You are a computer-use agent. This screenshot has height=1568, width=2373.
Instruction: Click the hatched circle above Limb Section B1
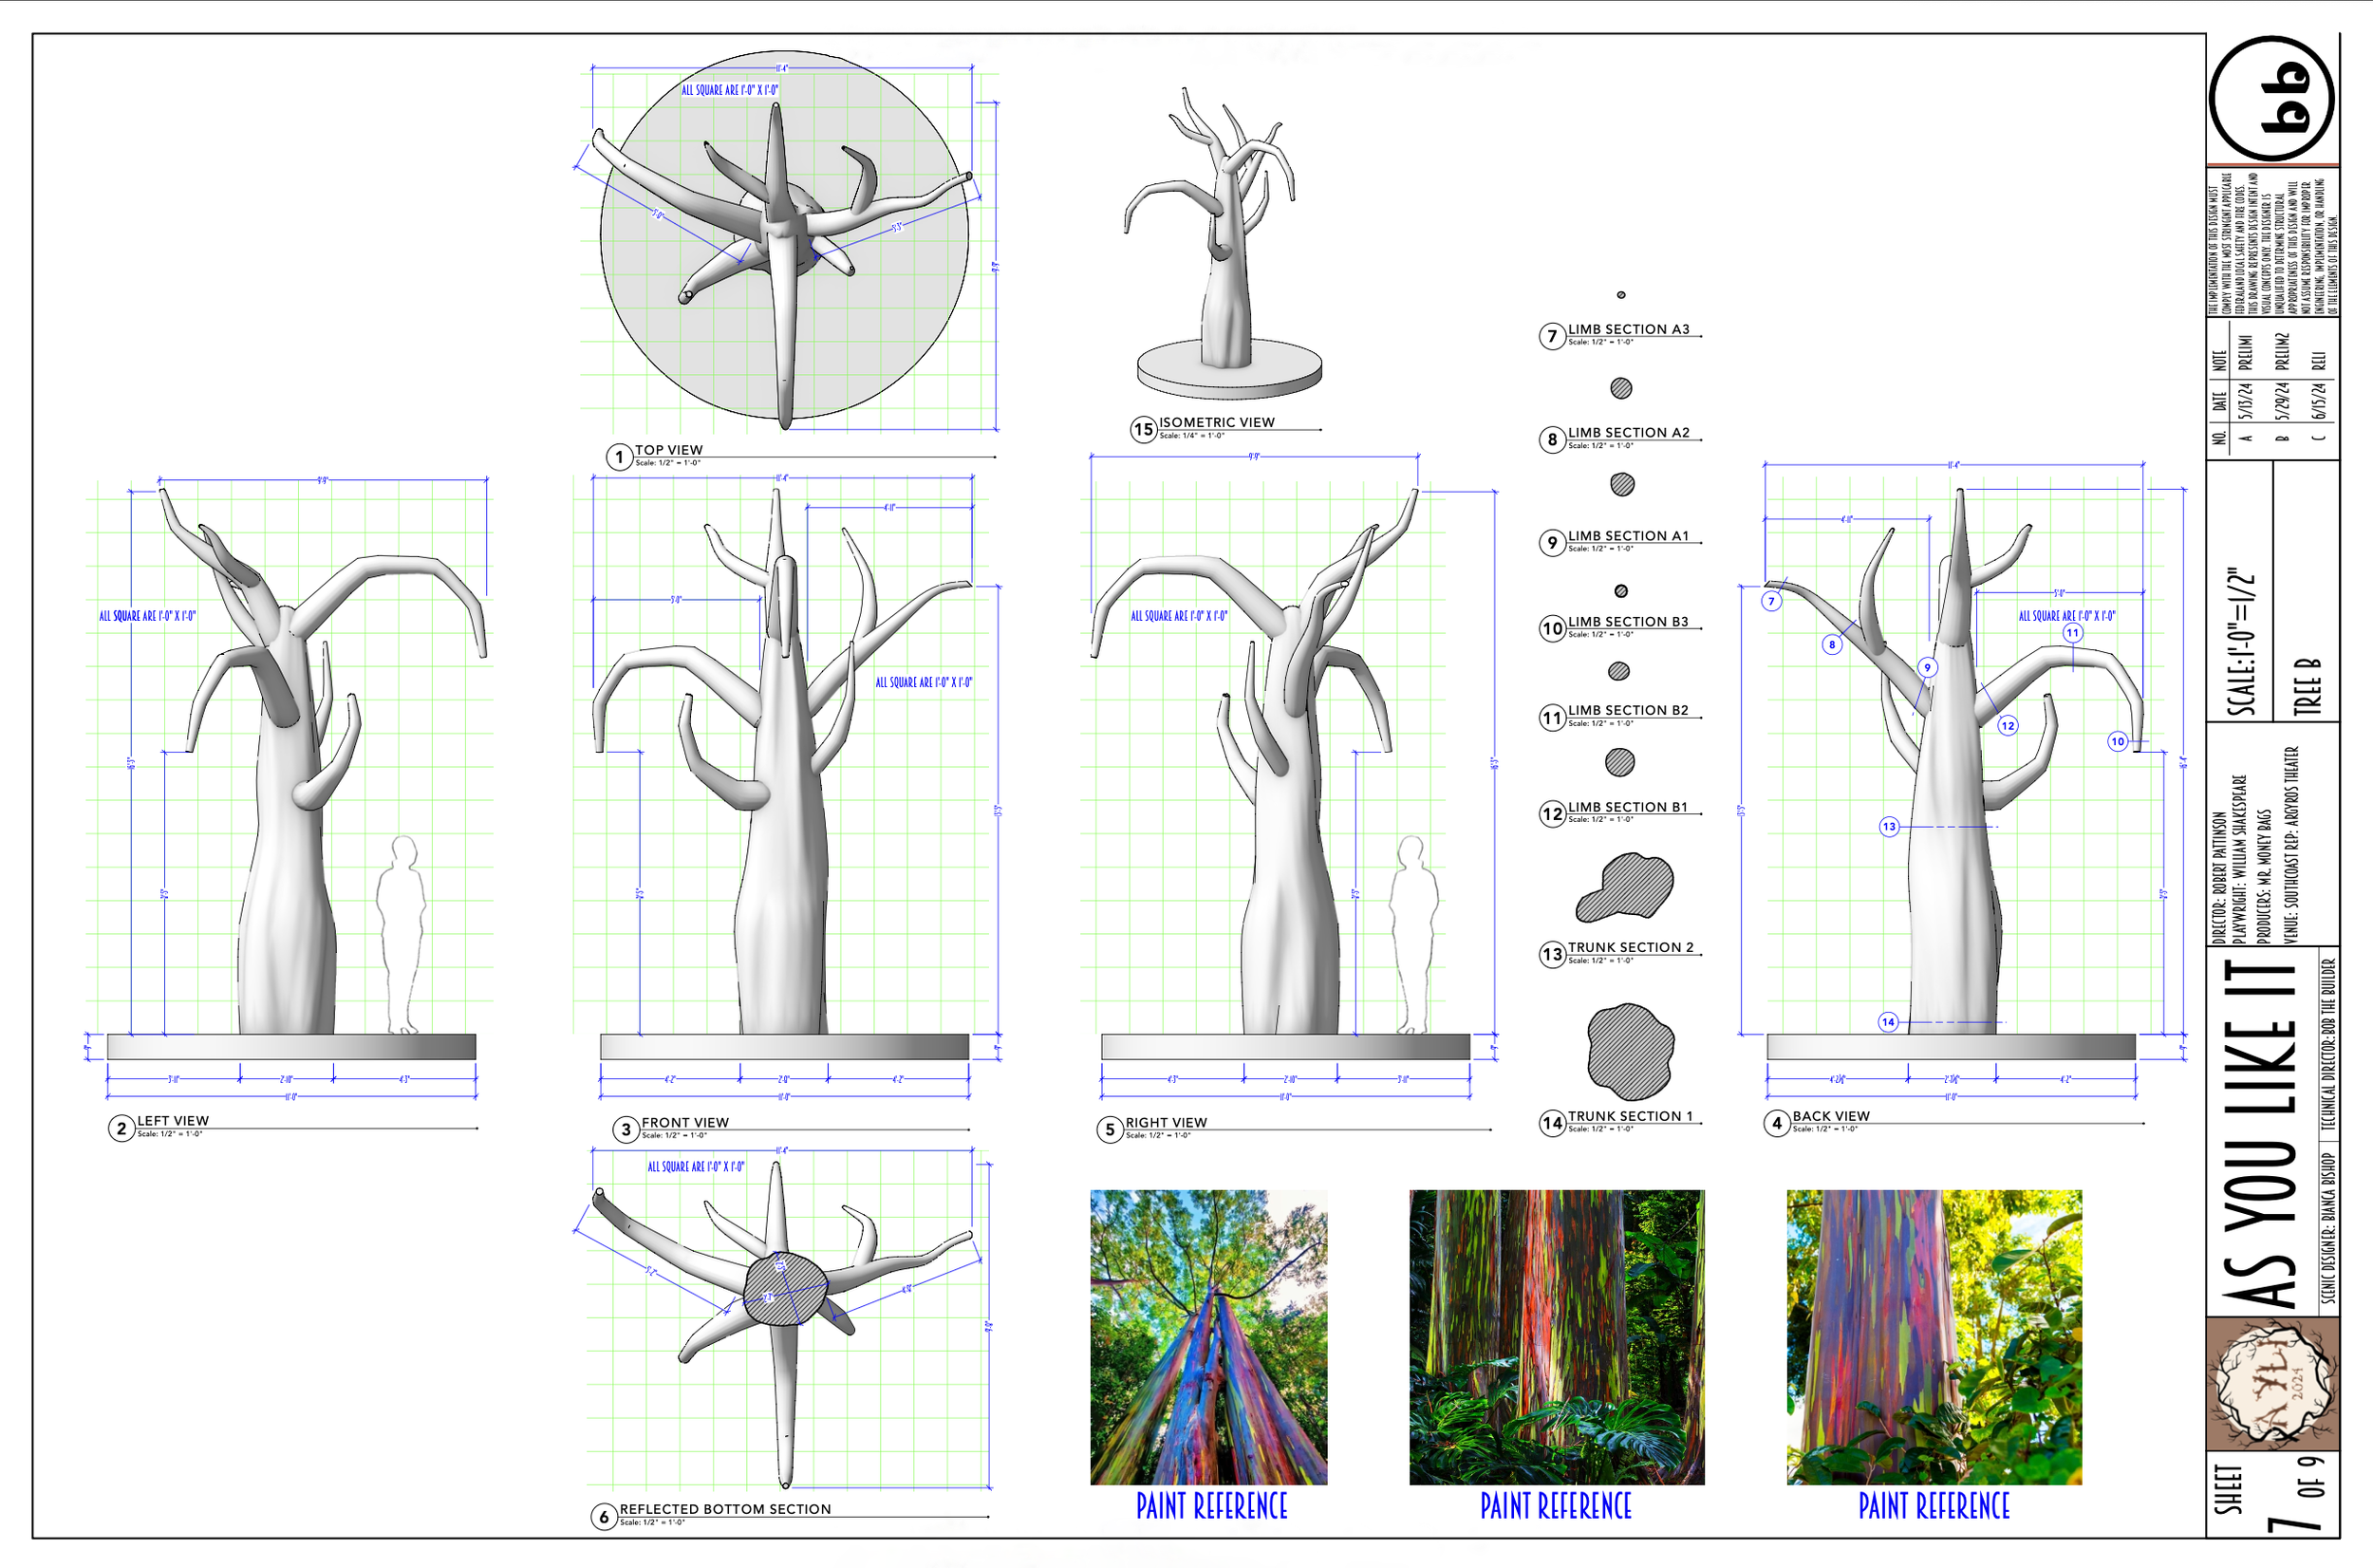coord(1620,763)
